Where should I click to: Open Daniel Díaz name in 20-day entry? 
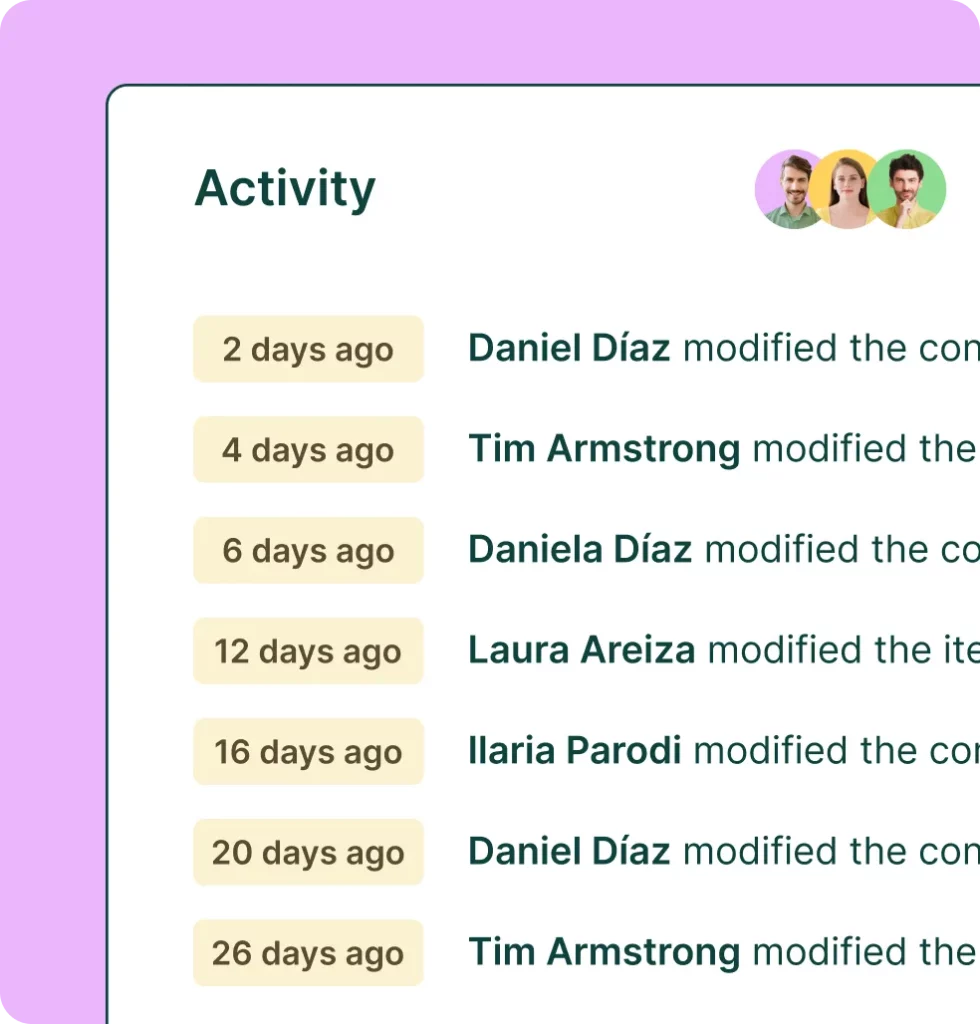[x=569, y=851]
